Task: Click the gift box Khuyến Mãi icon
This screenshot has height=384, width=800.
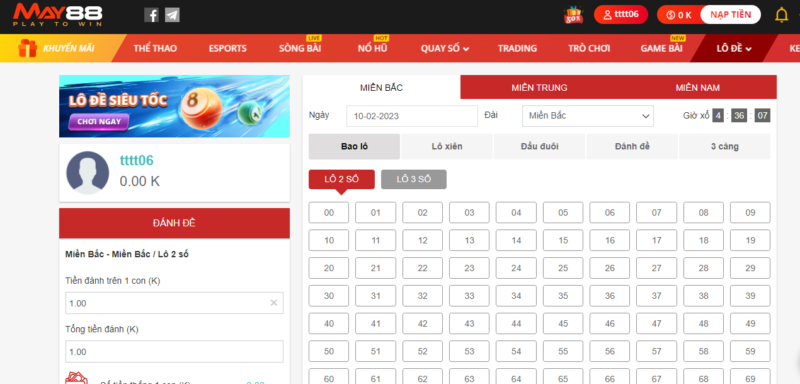Action: [x=27, y=48]
